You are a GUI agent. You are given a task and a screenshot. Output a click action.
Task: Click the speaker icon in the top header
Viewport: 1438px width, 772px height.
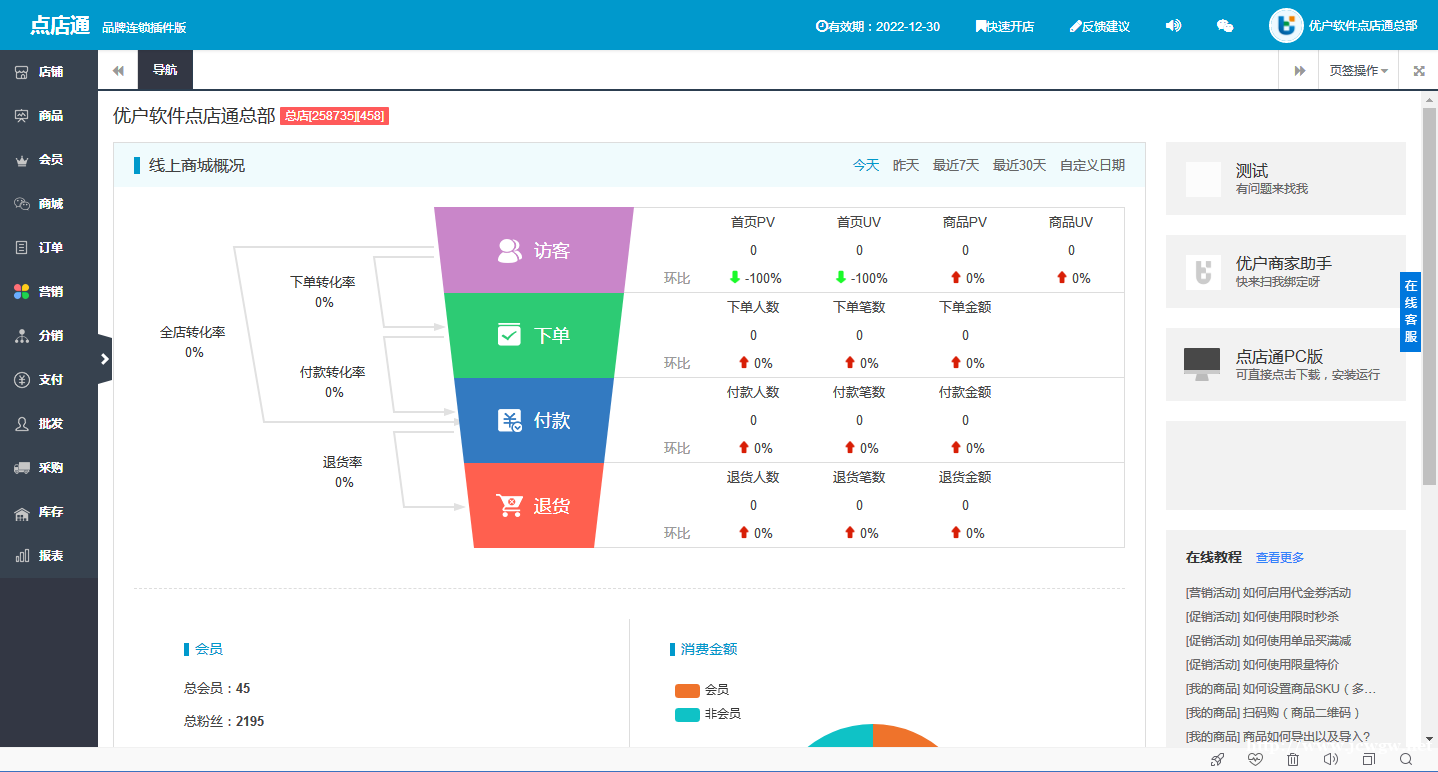point(1173,26)
